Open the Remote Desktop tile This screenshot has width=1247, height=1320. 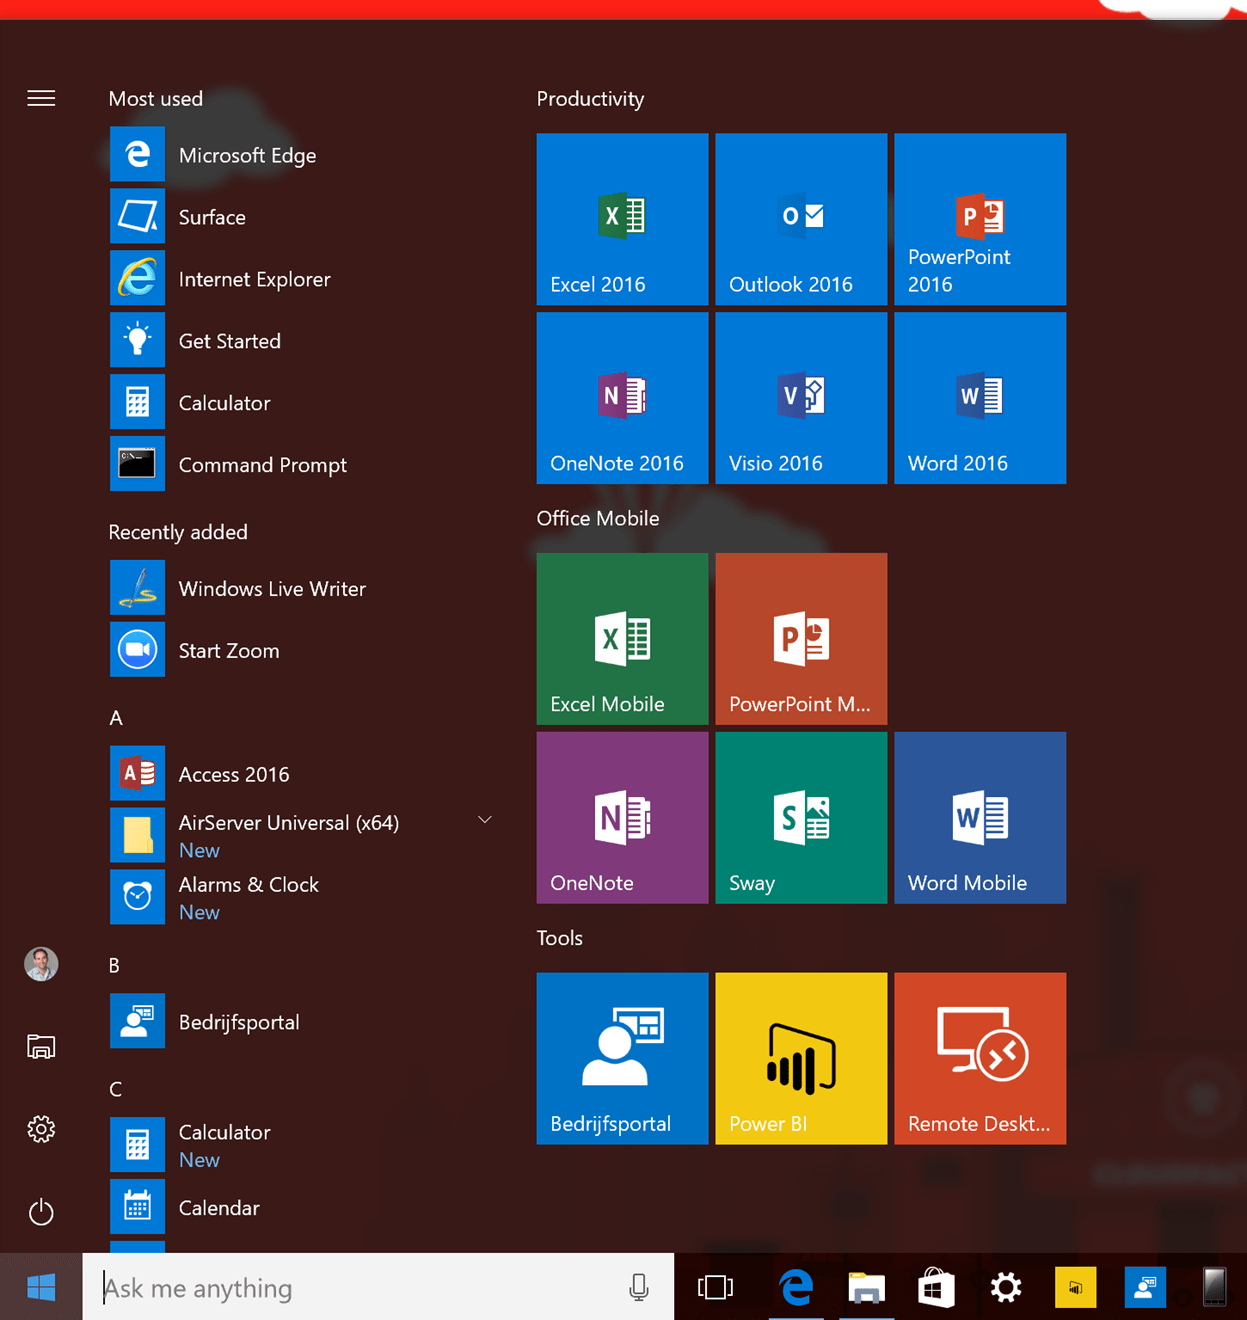[980, 1058]
